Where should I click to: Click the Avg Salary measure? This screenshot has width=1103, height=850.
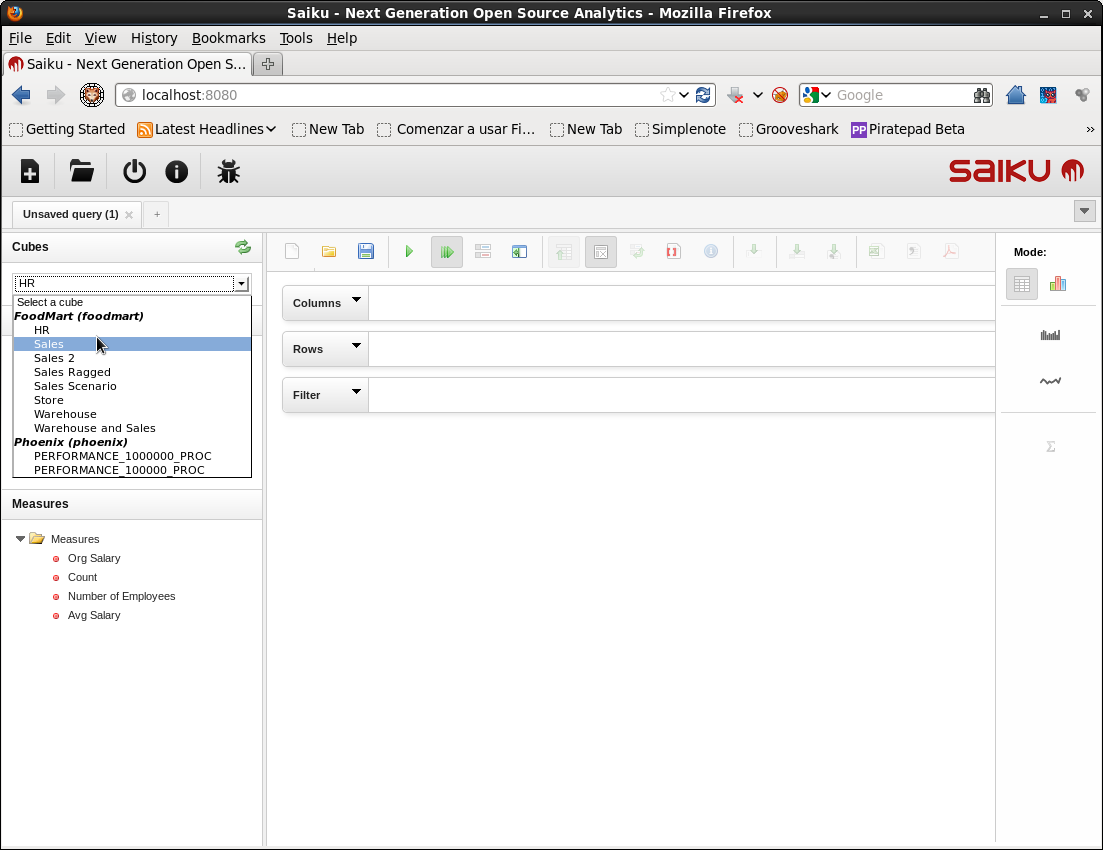pos(94,615)
